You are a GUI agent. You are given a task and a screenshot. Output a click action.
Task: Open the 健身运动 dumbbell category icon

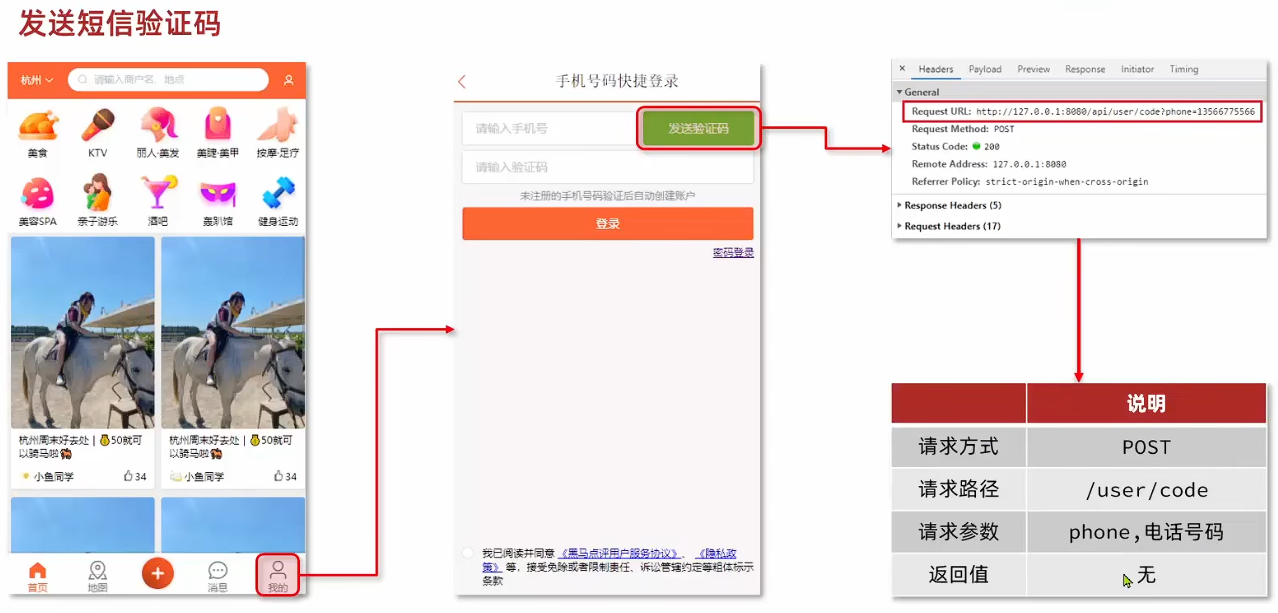pos(278,193)
